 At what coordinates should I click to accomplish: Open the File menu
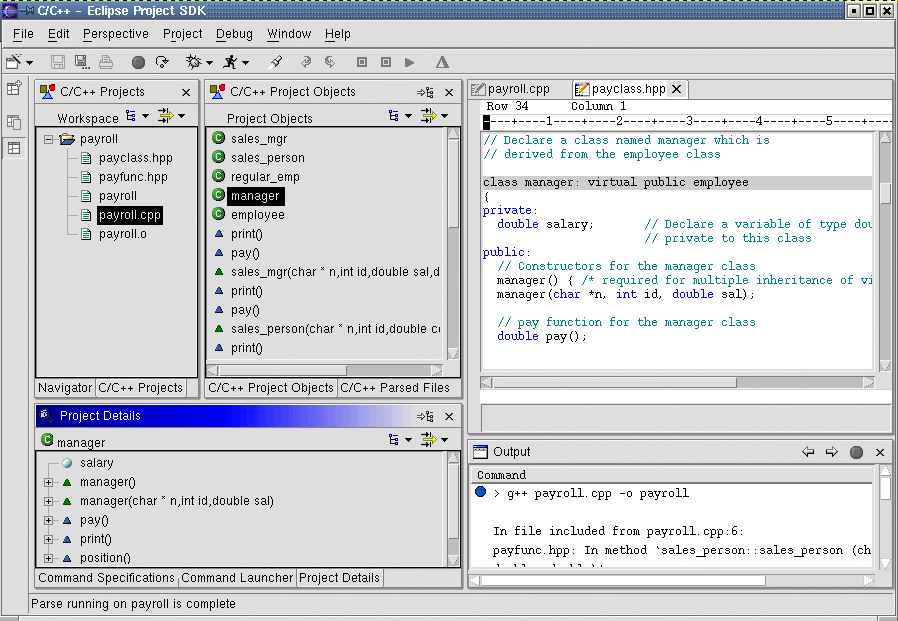(23, 34)
